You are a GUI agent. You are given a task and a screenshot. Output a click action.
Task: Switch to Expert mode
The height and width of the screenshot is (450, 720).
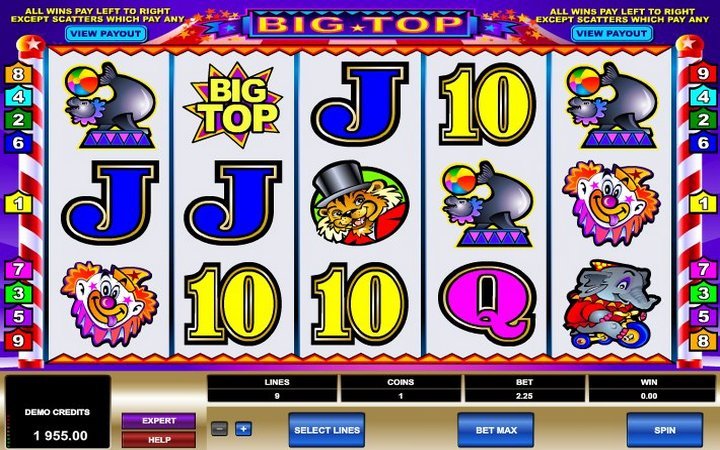coord(159,421)
